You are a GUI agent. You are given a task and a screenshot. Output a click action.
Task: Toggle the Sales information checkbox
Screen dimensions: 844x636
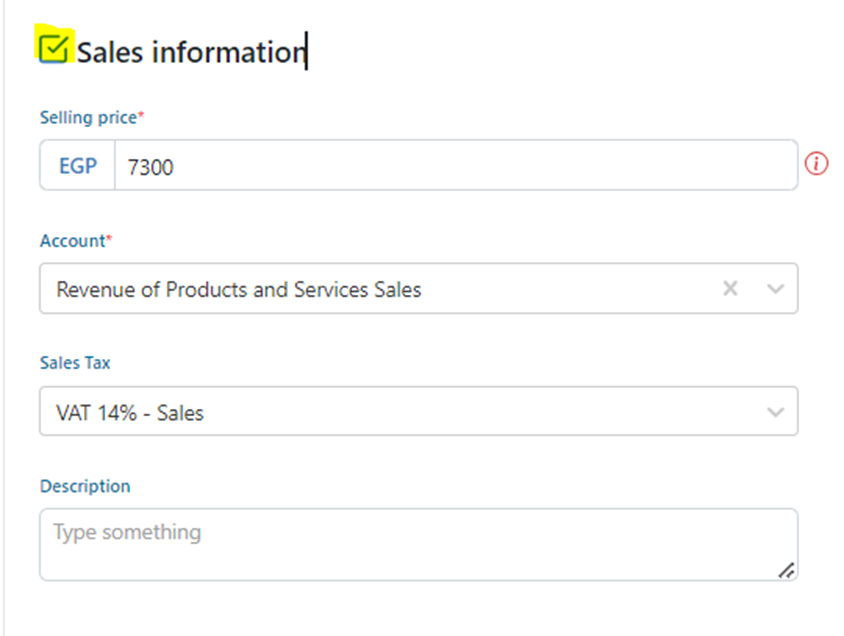53,47
